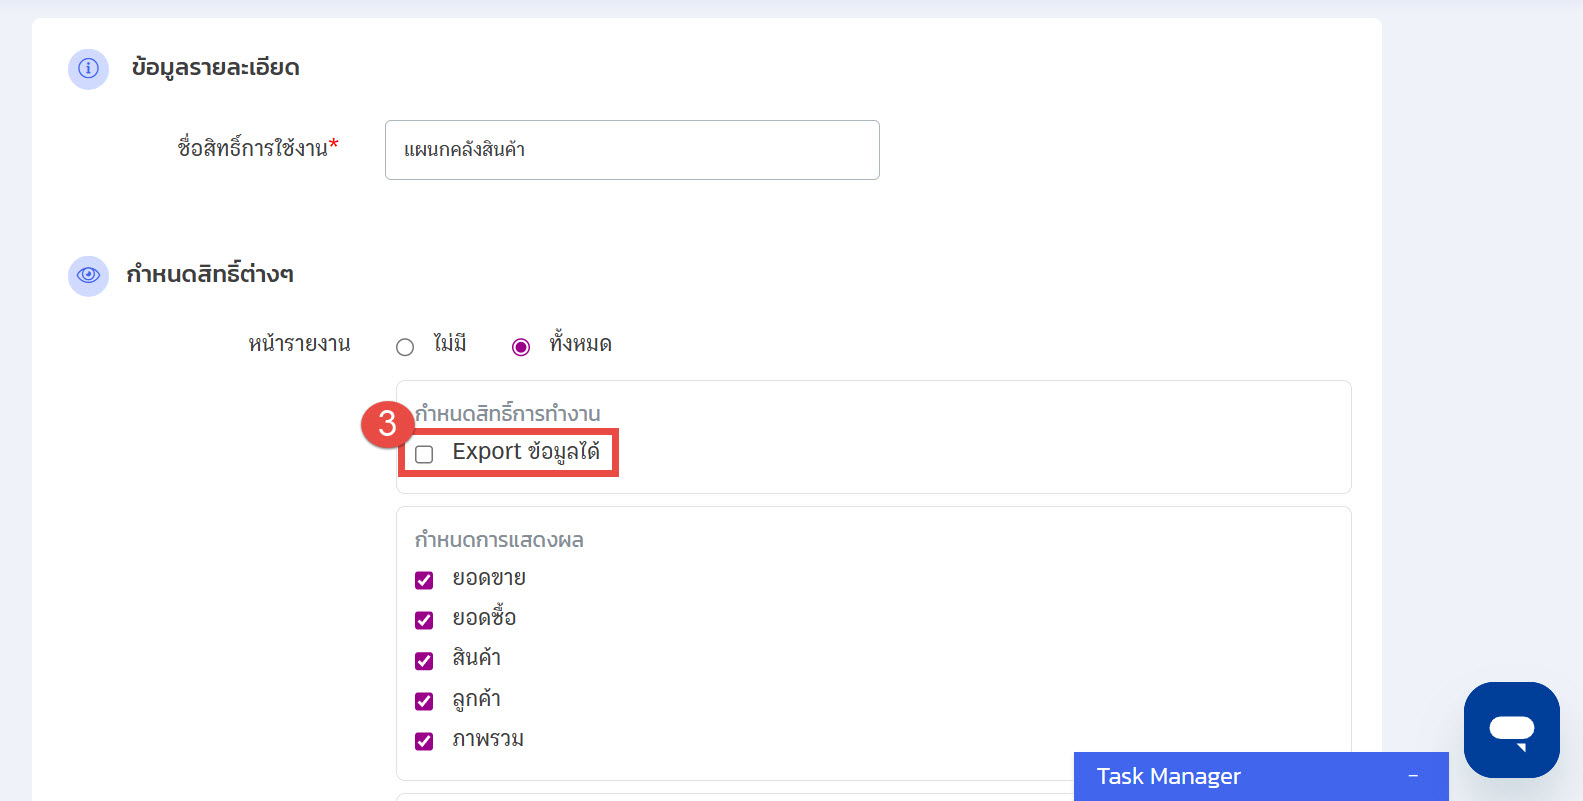The width and height of the screenshot is (1583, 801).
Task: Uncheck the ยอดซื้อ checkbox
Action: tap(424, 620)
